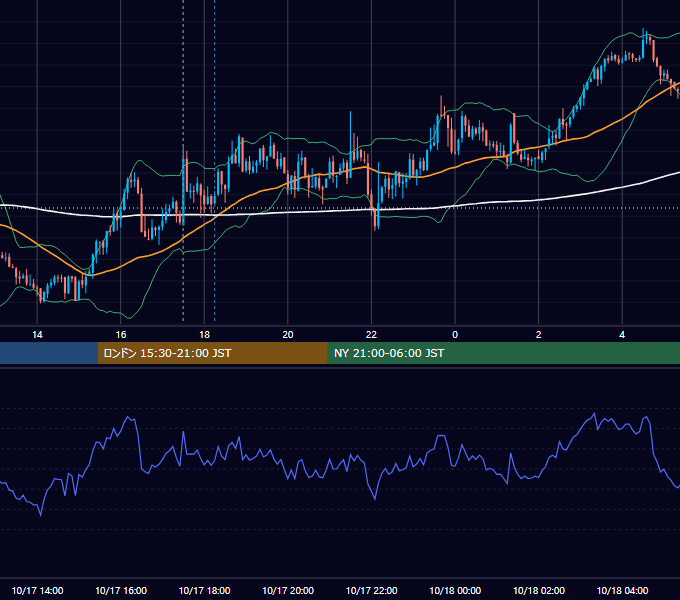The image size is (680, 600).
Task: Click the 10/17 20:00 time label
Action: point(288,590)
